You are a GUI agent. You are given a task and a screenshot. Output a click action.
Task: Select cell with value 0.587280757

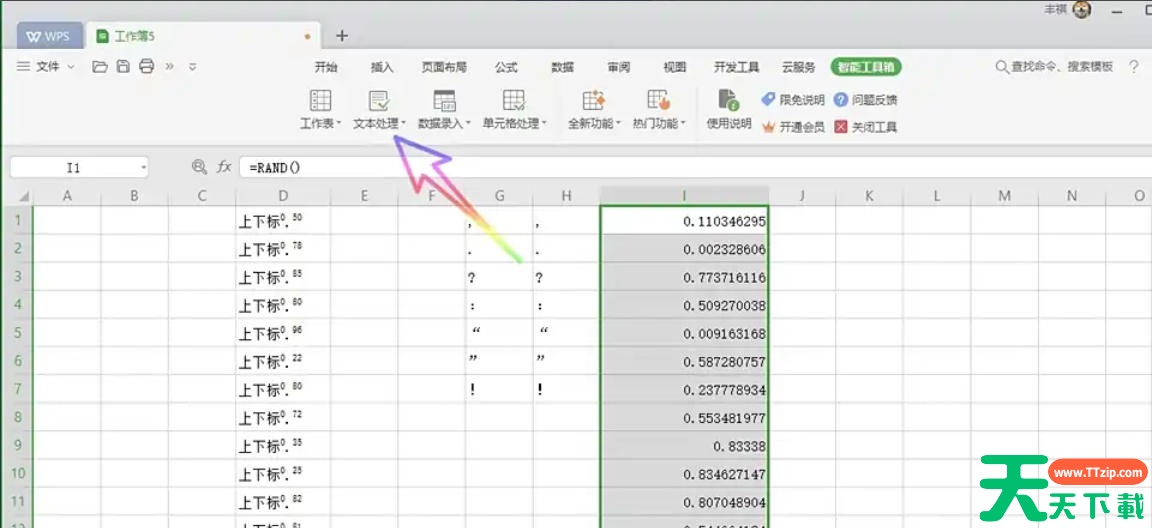684,361
